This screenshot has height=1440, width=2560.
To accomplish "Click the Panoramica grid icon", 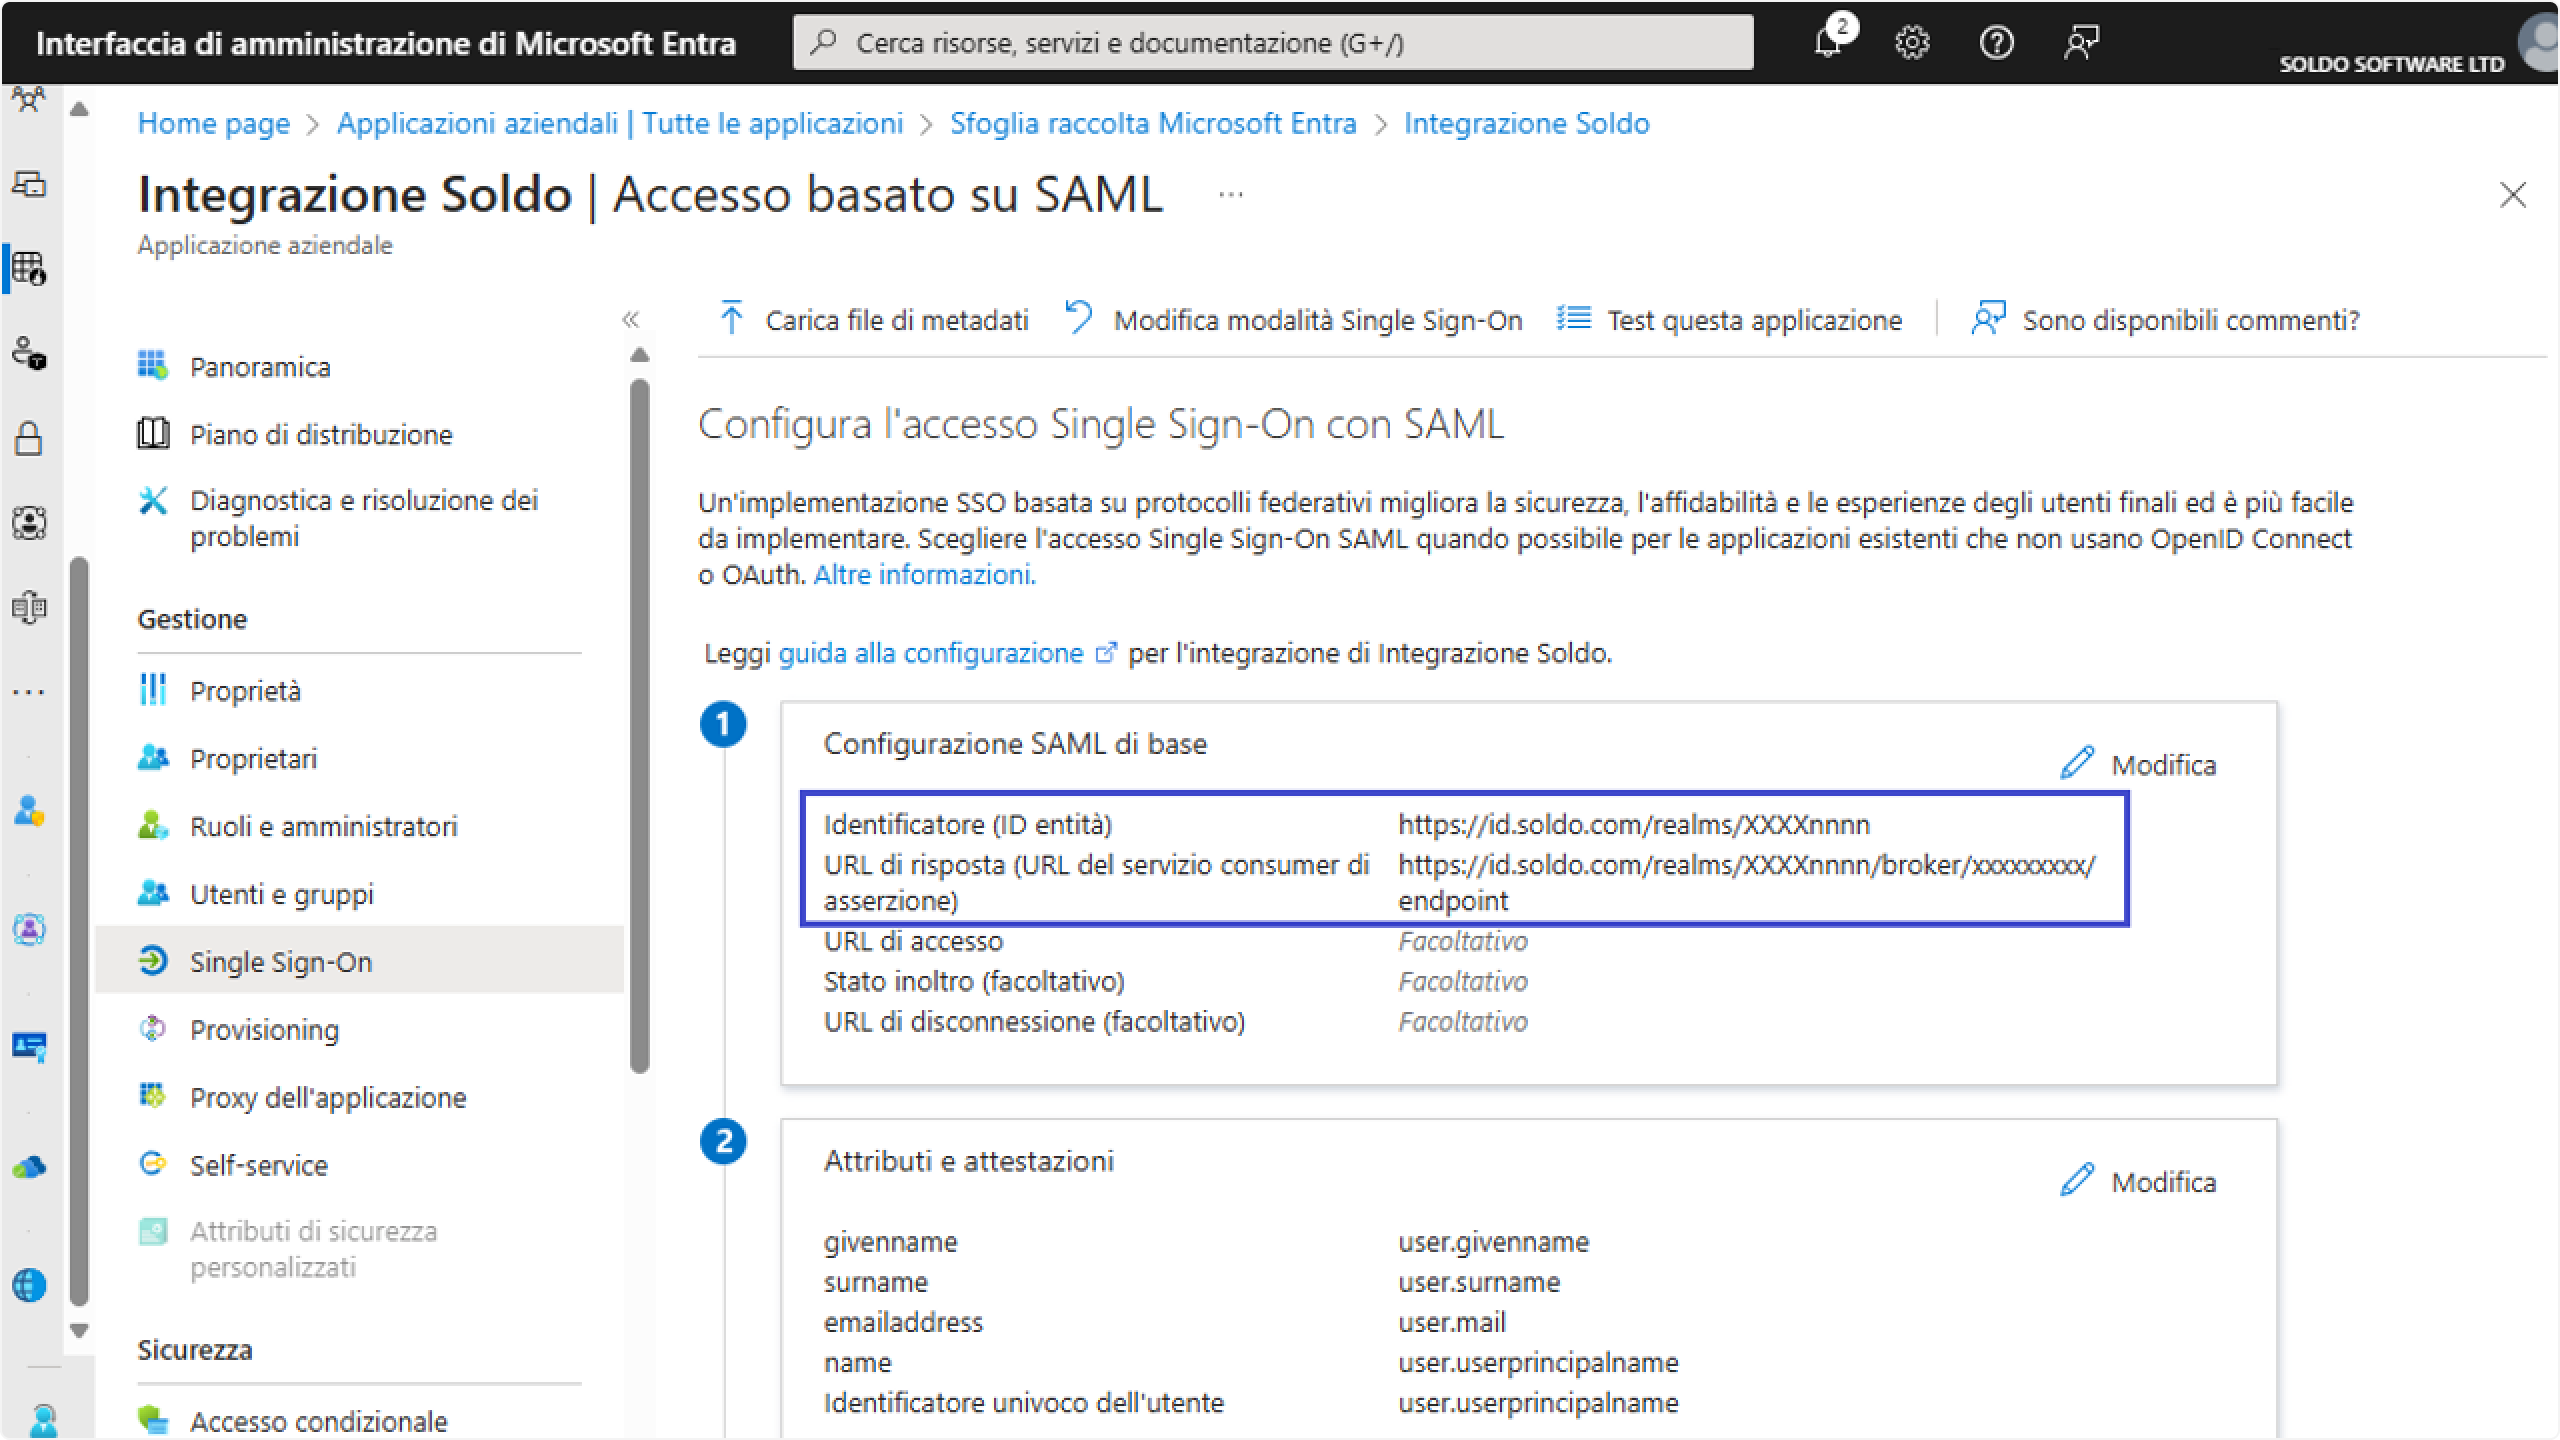I will (x=152, y=365).
